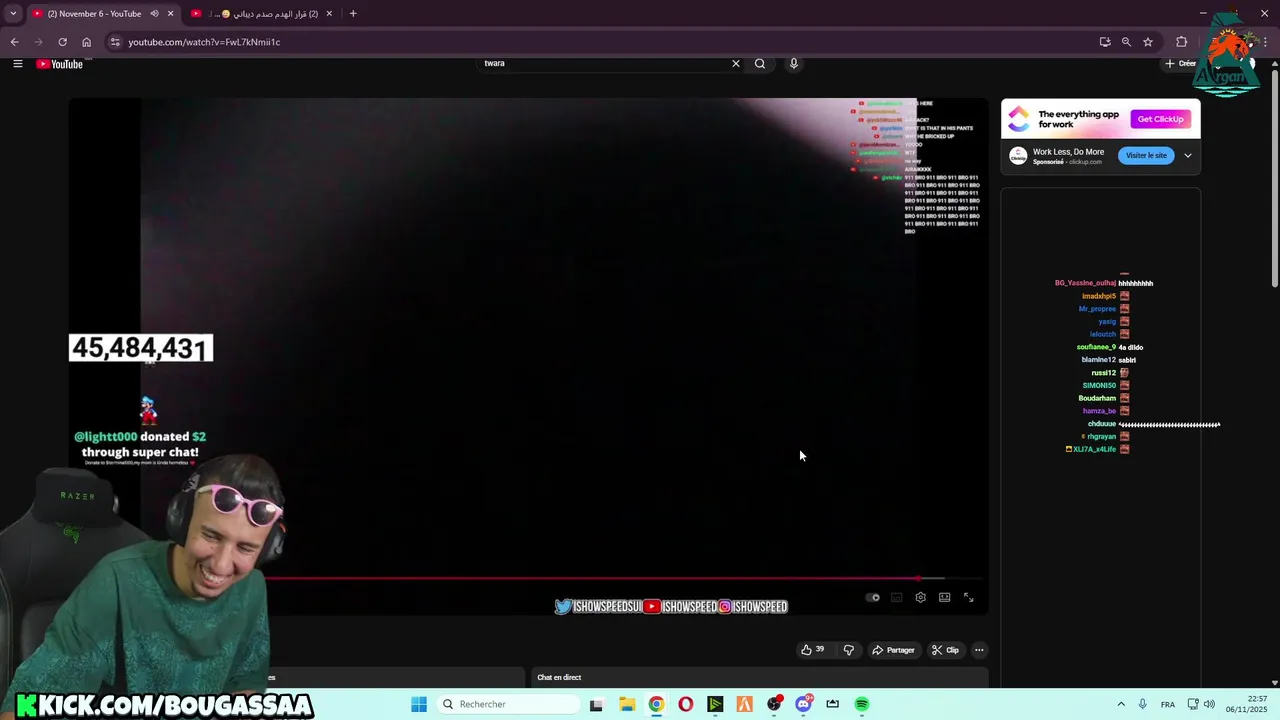Open the YouTube hamburger guide menu

pos(17,64)
